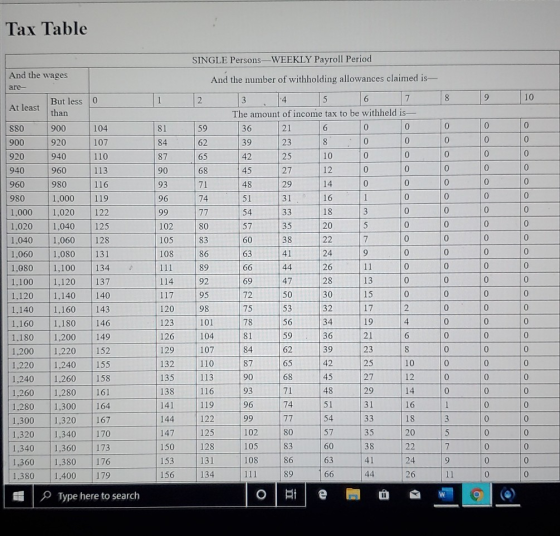Click the Type here to search box

[140, 496]
